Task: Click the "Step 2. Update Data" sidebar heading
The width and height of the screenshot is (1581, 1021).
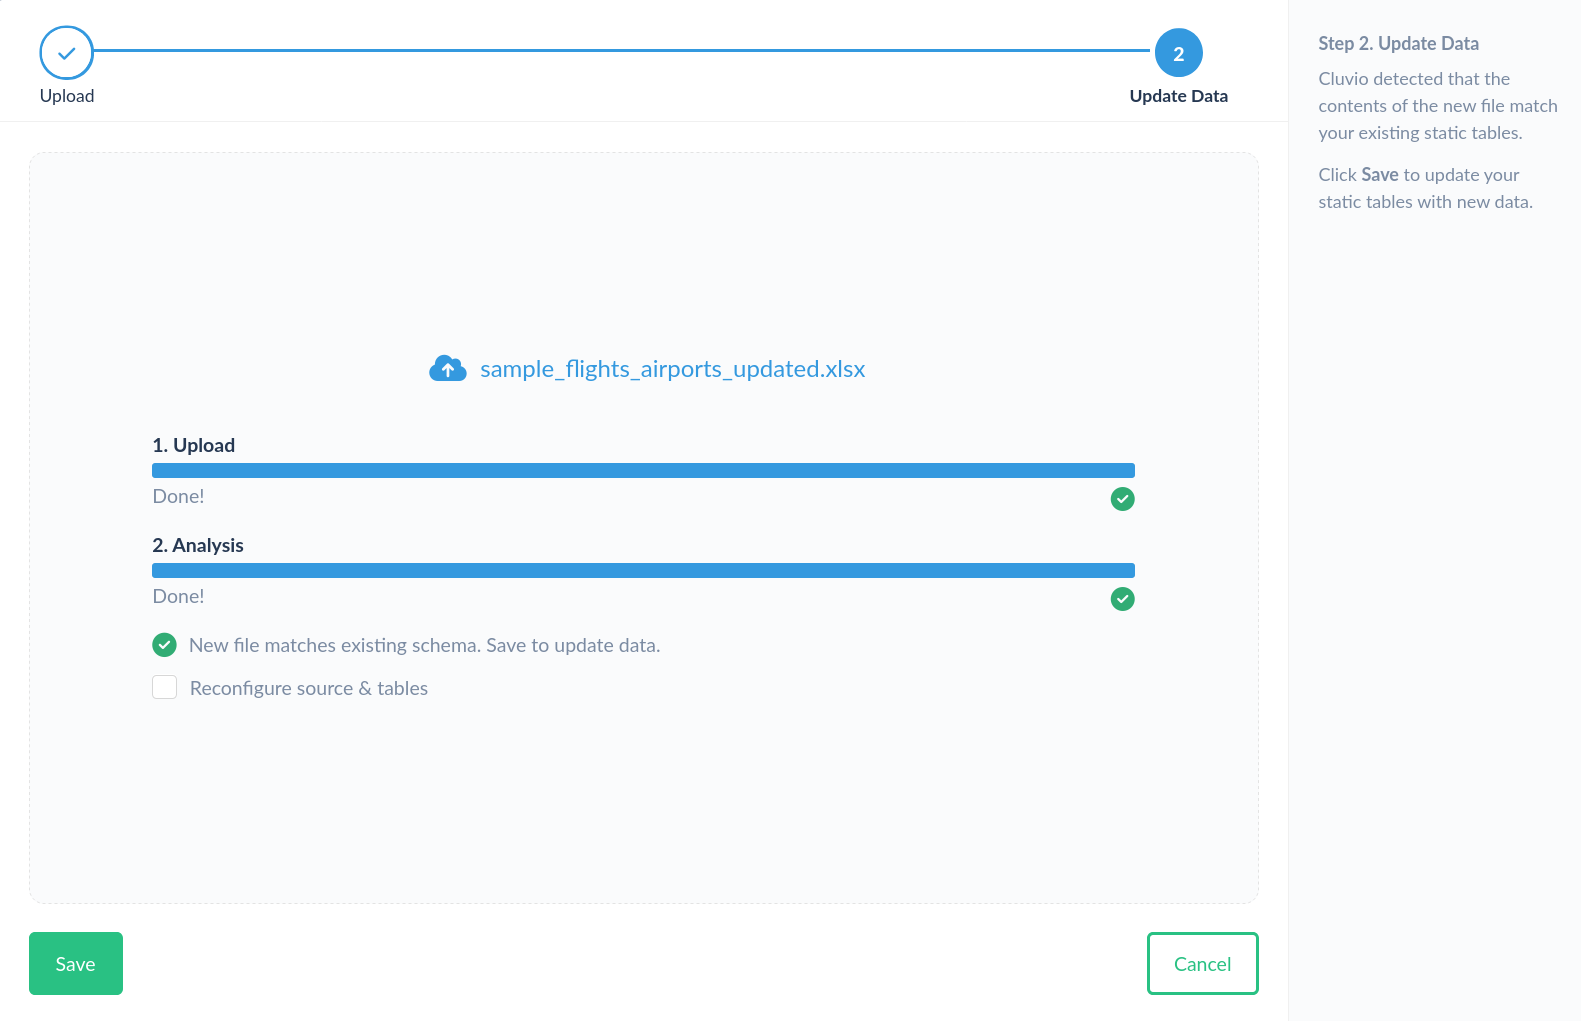Action: tap(1398, 43)
